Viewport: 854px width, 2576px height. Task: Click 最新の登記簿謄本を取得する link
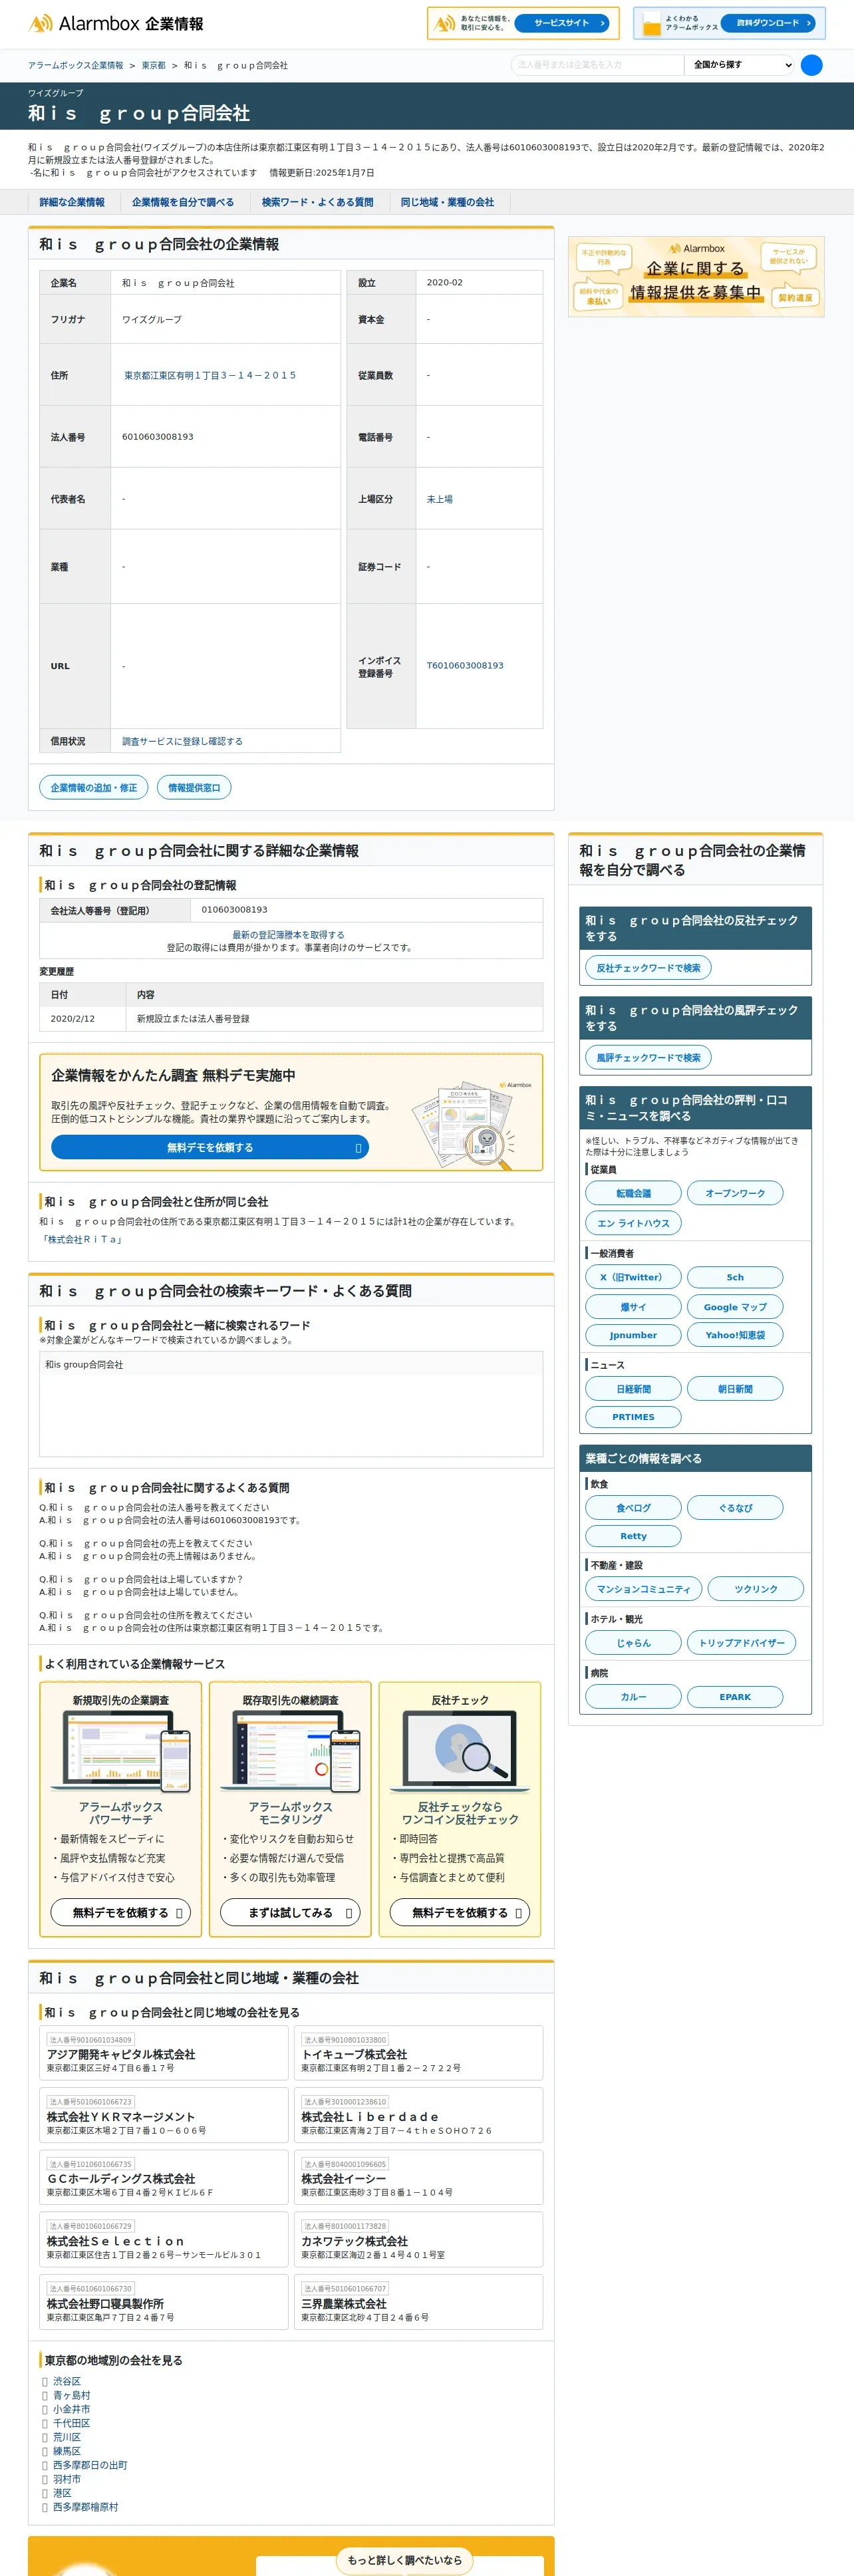point(288,935)
